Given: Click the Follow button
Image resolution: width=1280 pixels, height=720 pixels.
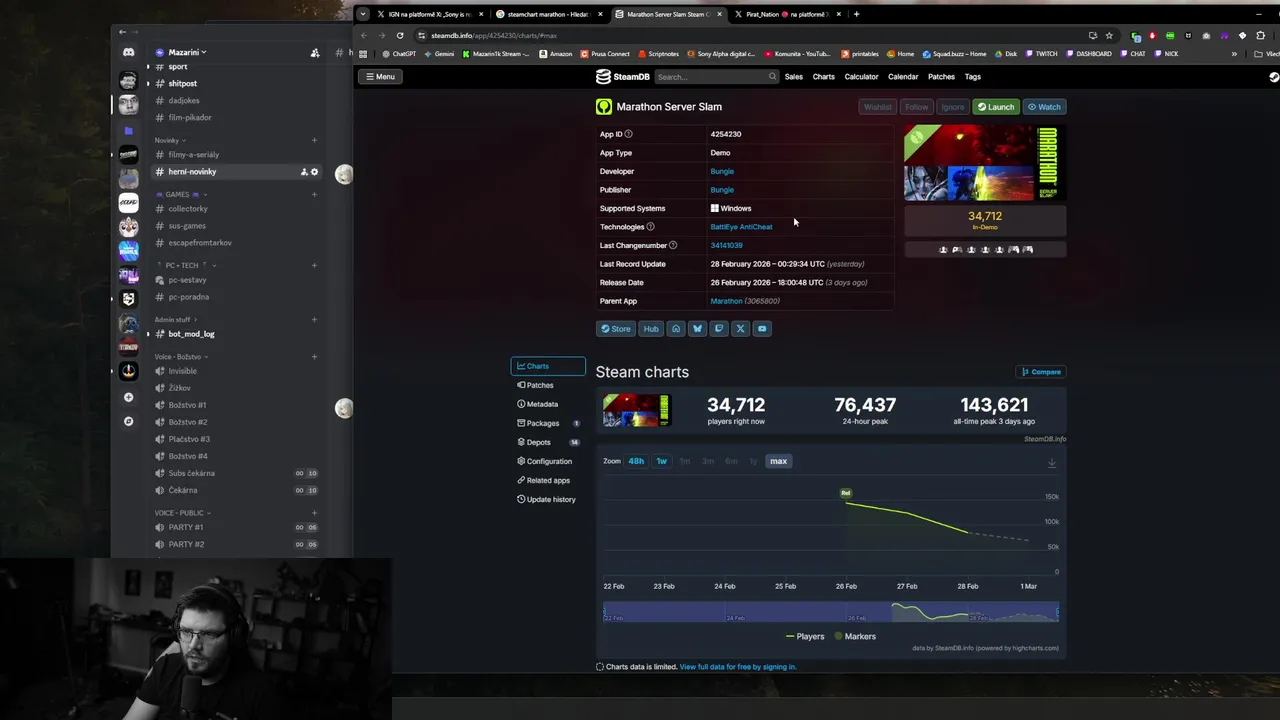Looking at the screenshot, I should 916,107.
